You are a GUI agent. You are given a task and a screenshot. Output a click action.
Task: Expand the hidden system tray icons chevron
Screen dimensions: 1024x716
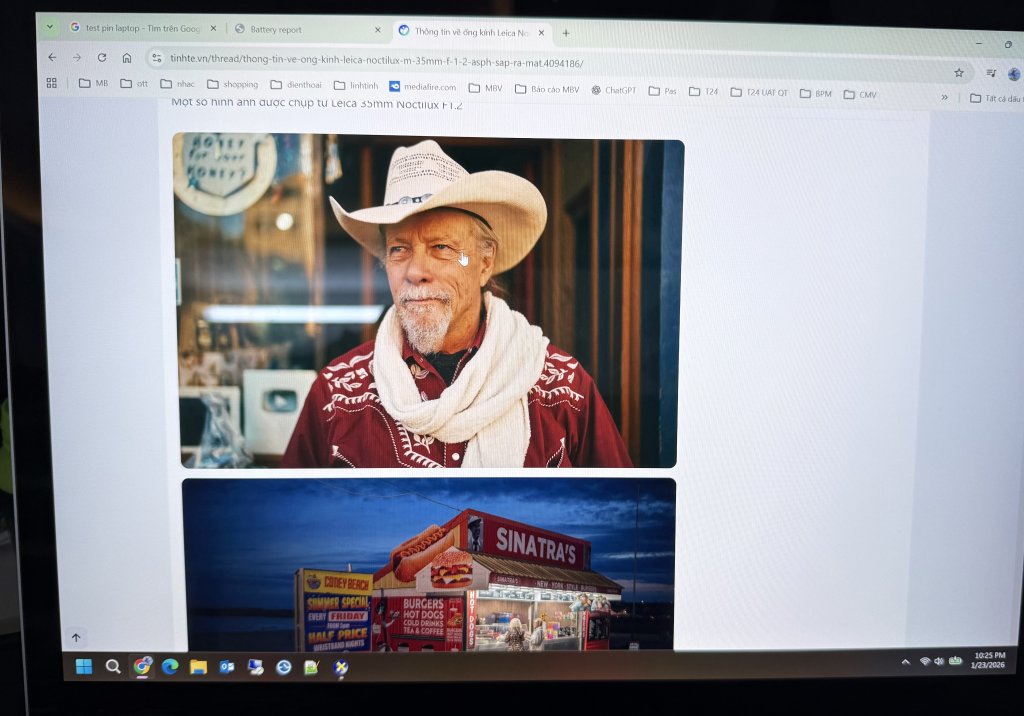click(906, 662)
